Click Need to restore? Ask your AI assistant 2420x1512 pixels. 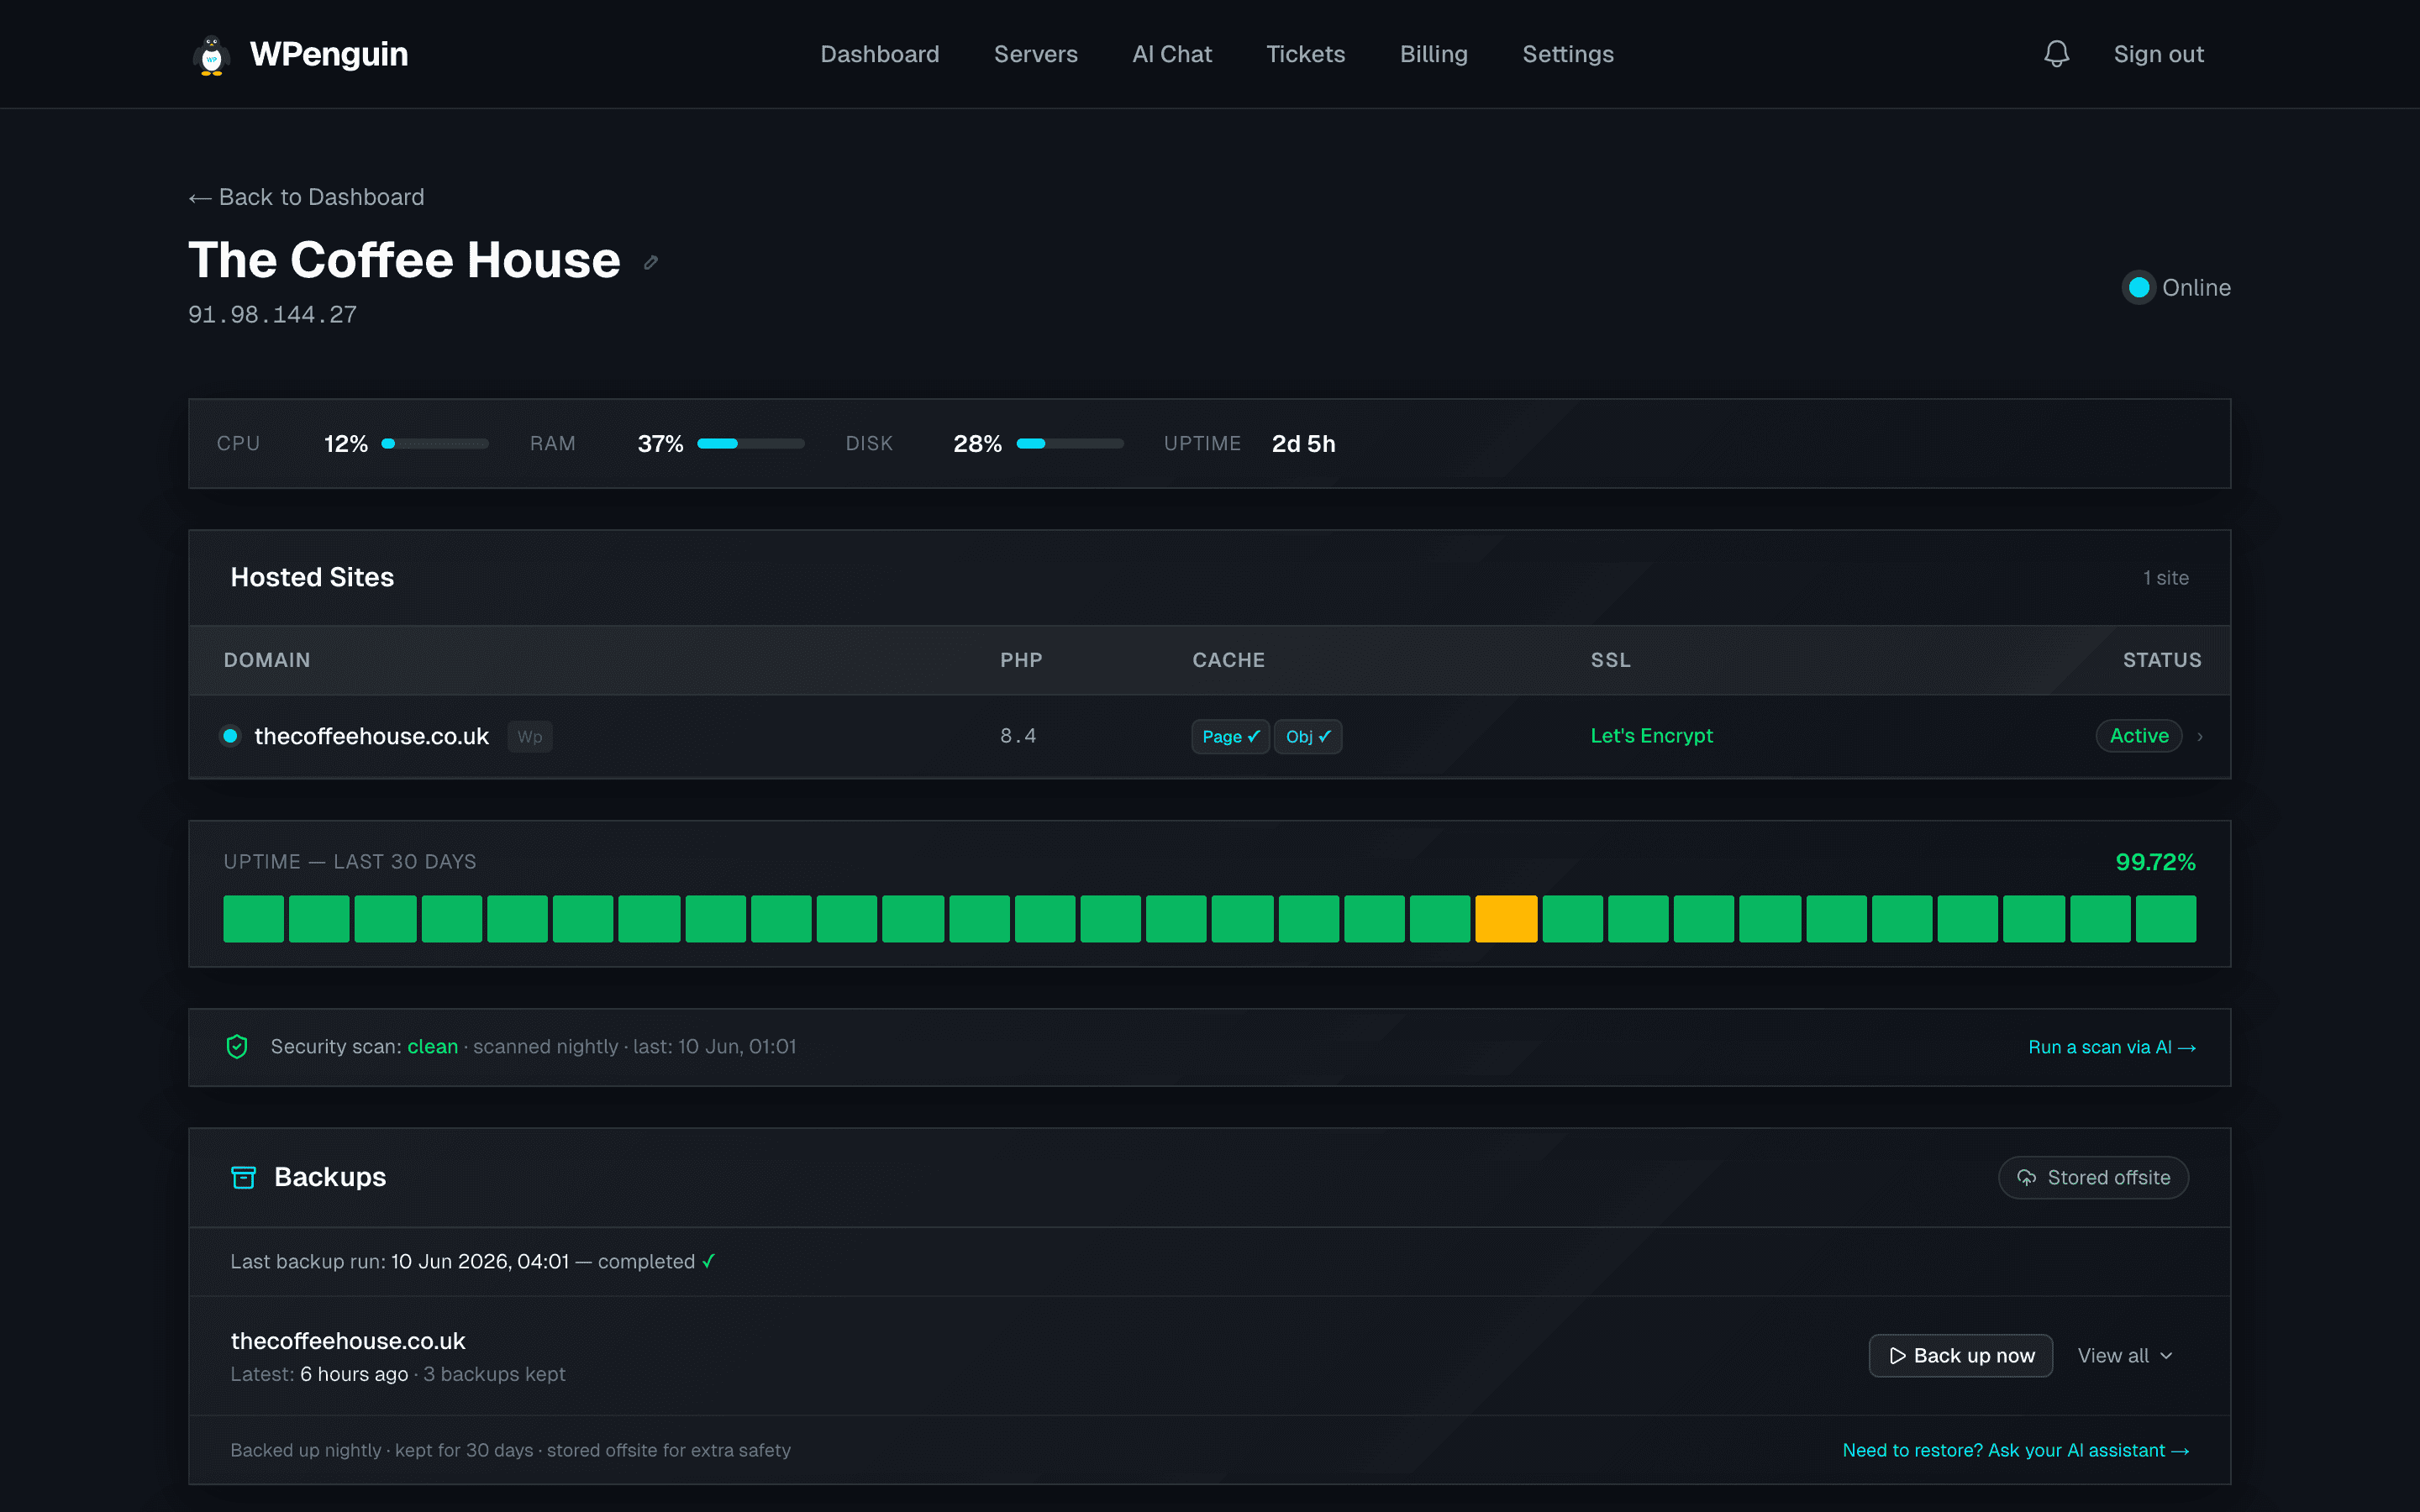click(x=2015, y=1450)
